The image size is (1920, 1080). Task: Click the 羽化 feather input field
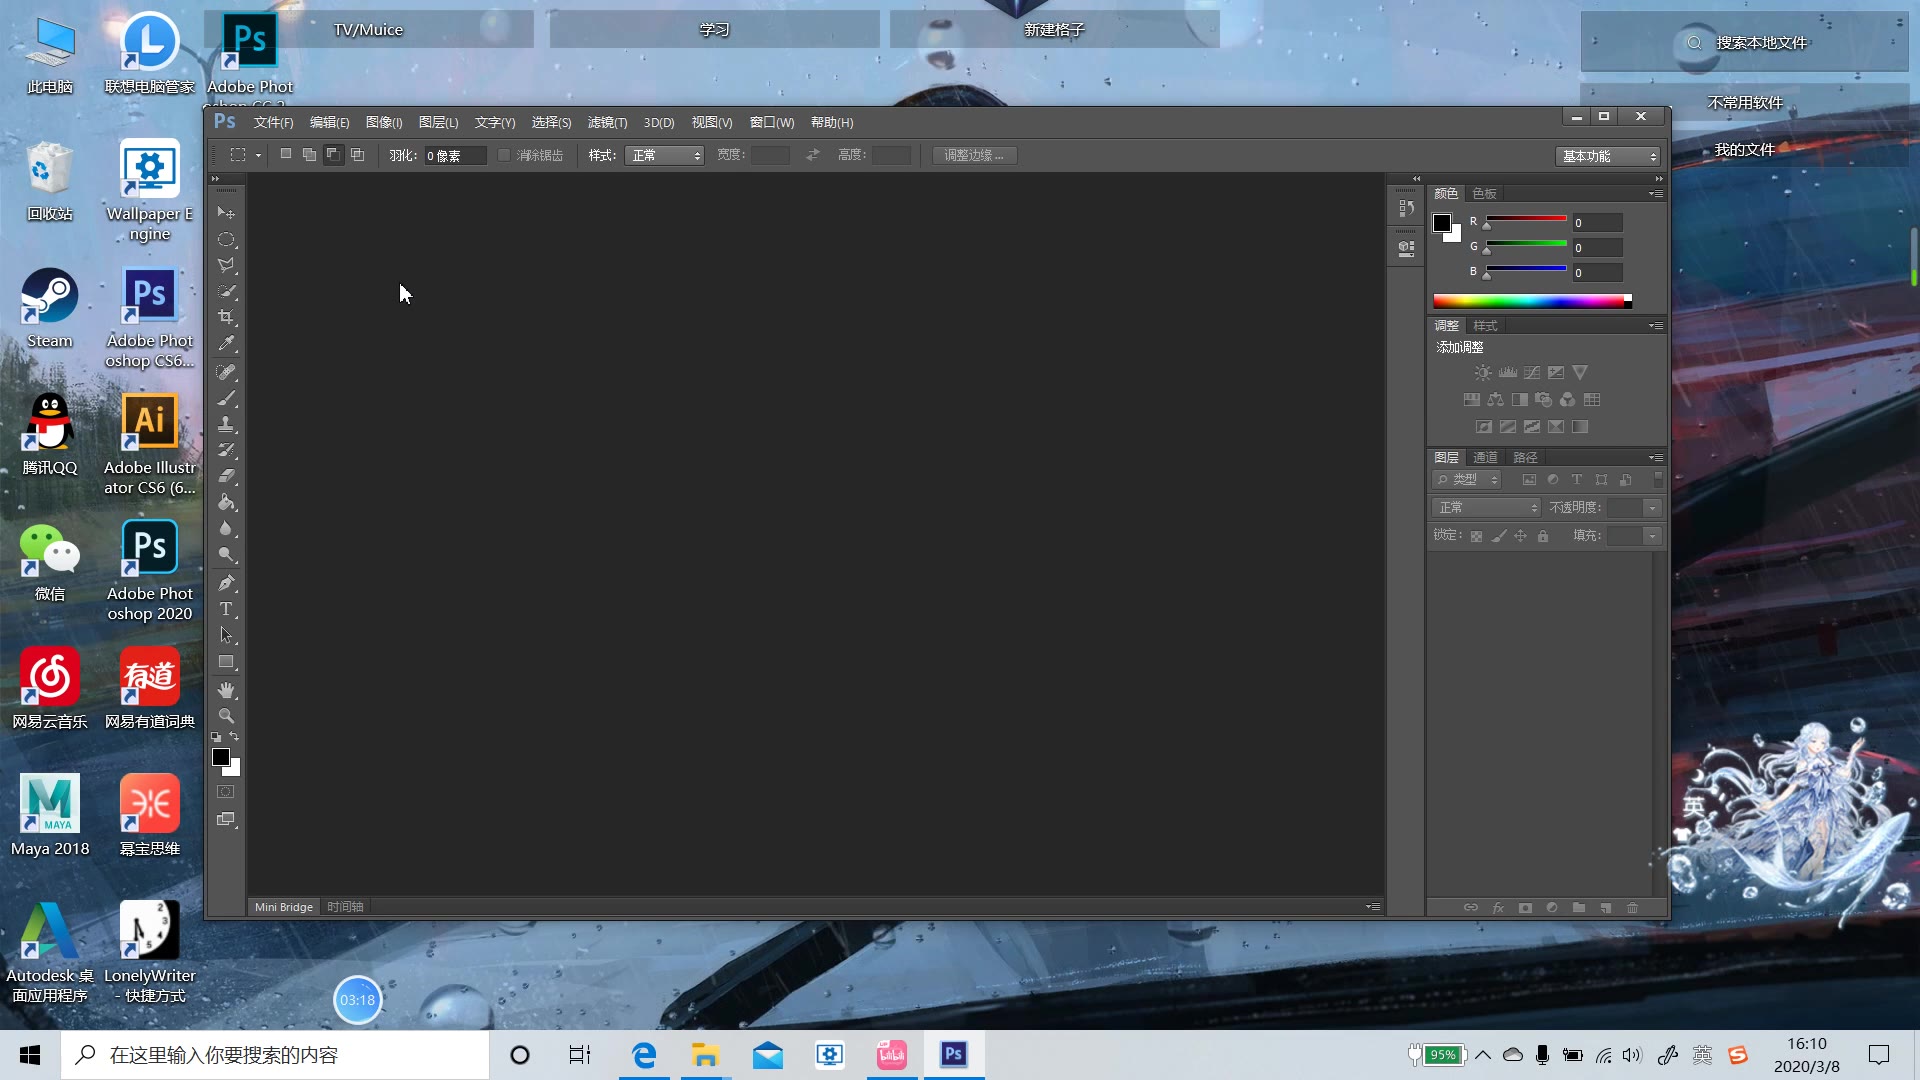455,155
